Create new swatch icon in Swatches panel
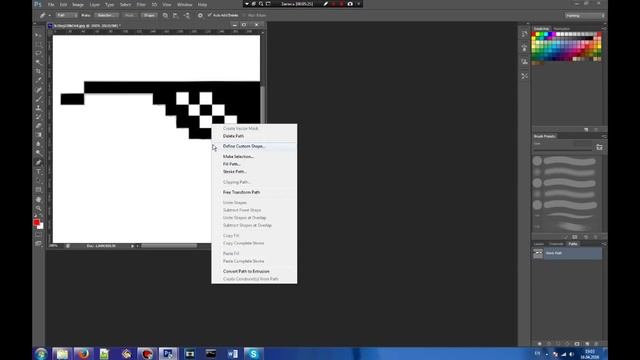Viewport: 640px width, 360px height. (x=586, y=129)
